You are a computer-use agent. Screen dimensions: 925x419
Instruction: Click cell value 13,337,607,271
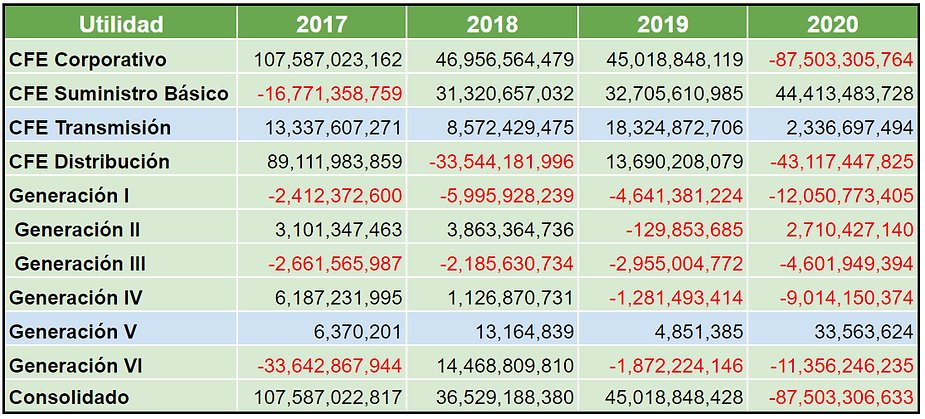[334, 128]
